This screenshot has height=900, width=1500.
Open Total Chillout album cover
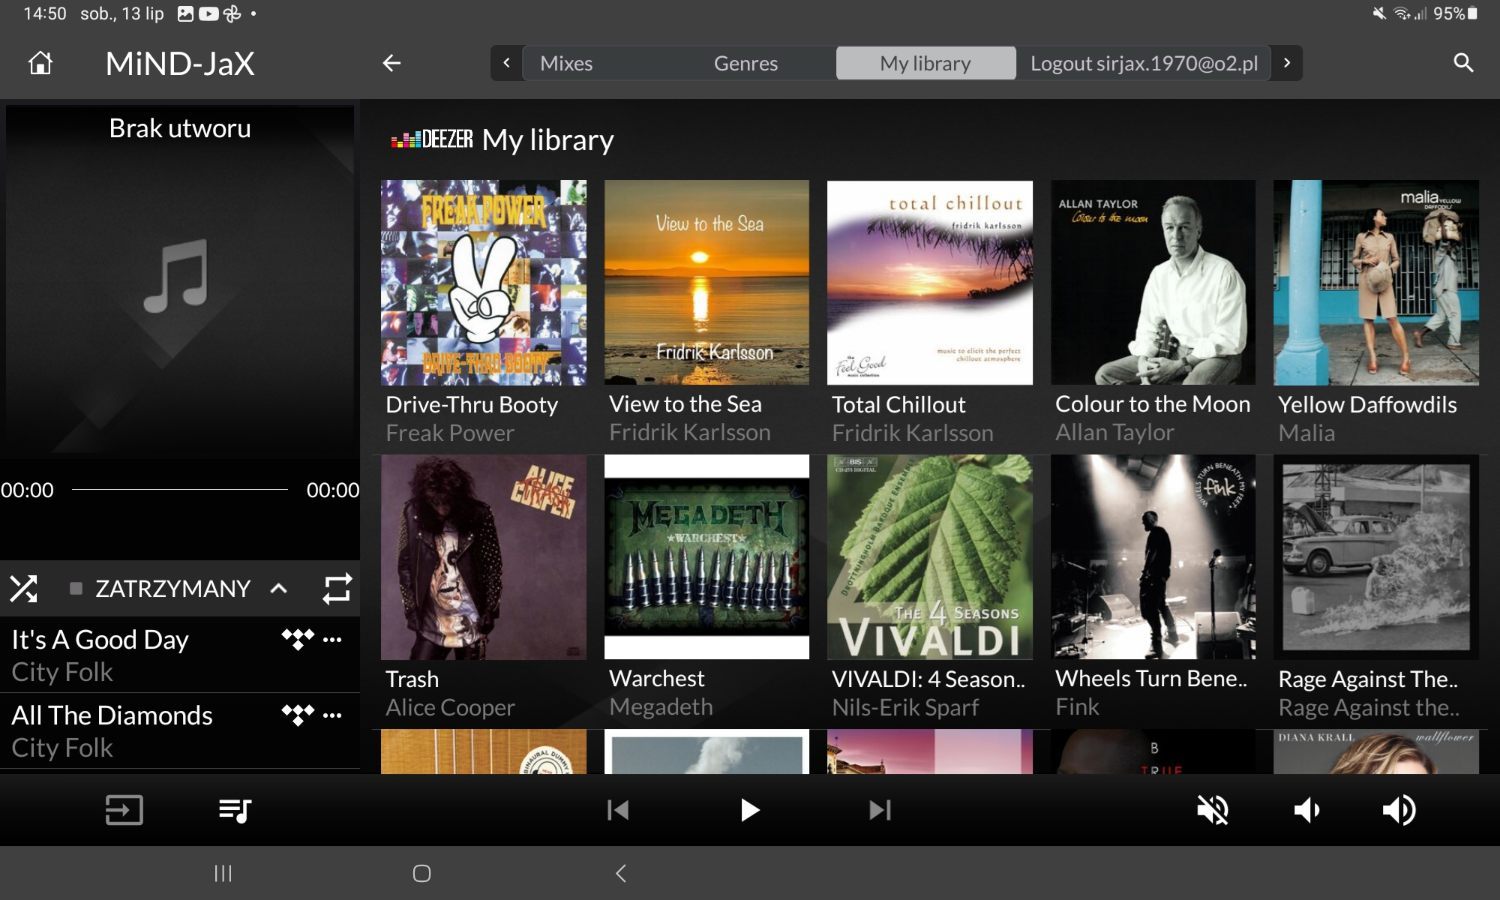point(930,282)
